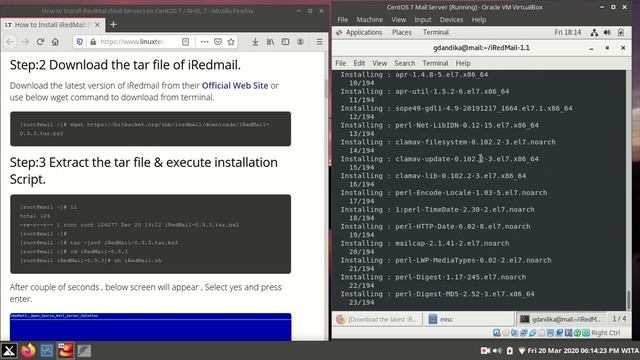Open Terminal app menu in CentOS top bar

(436, 32)
